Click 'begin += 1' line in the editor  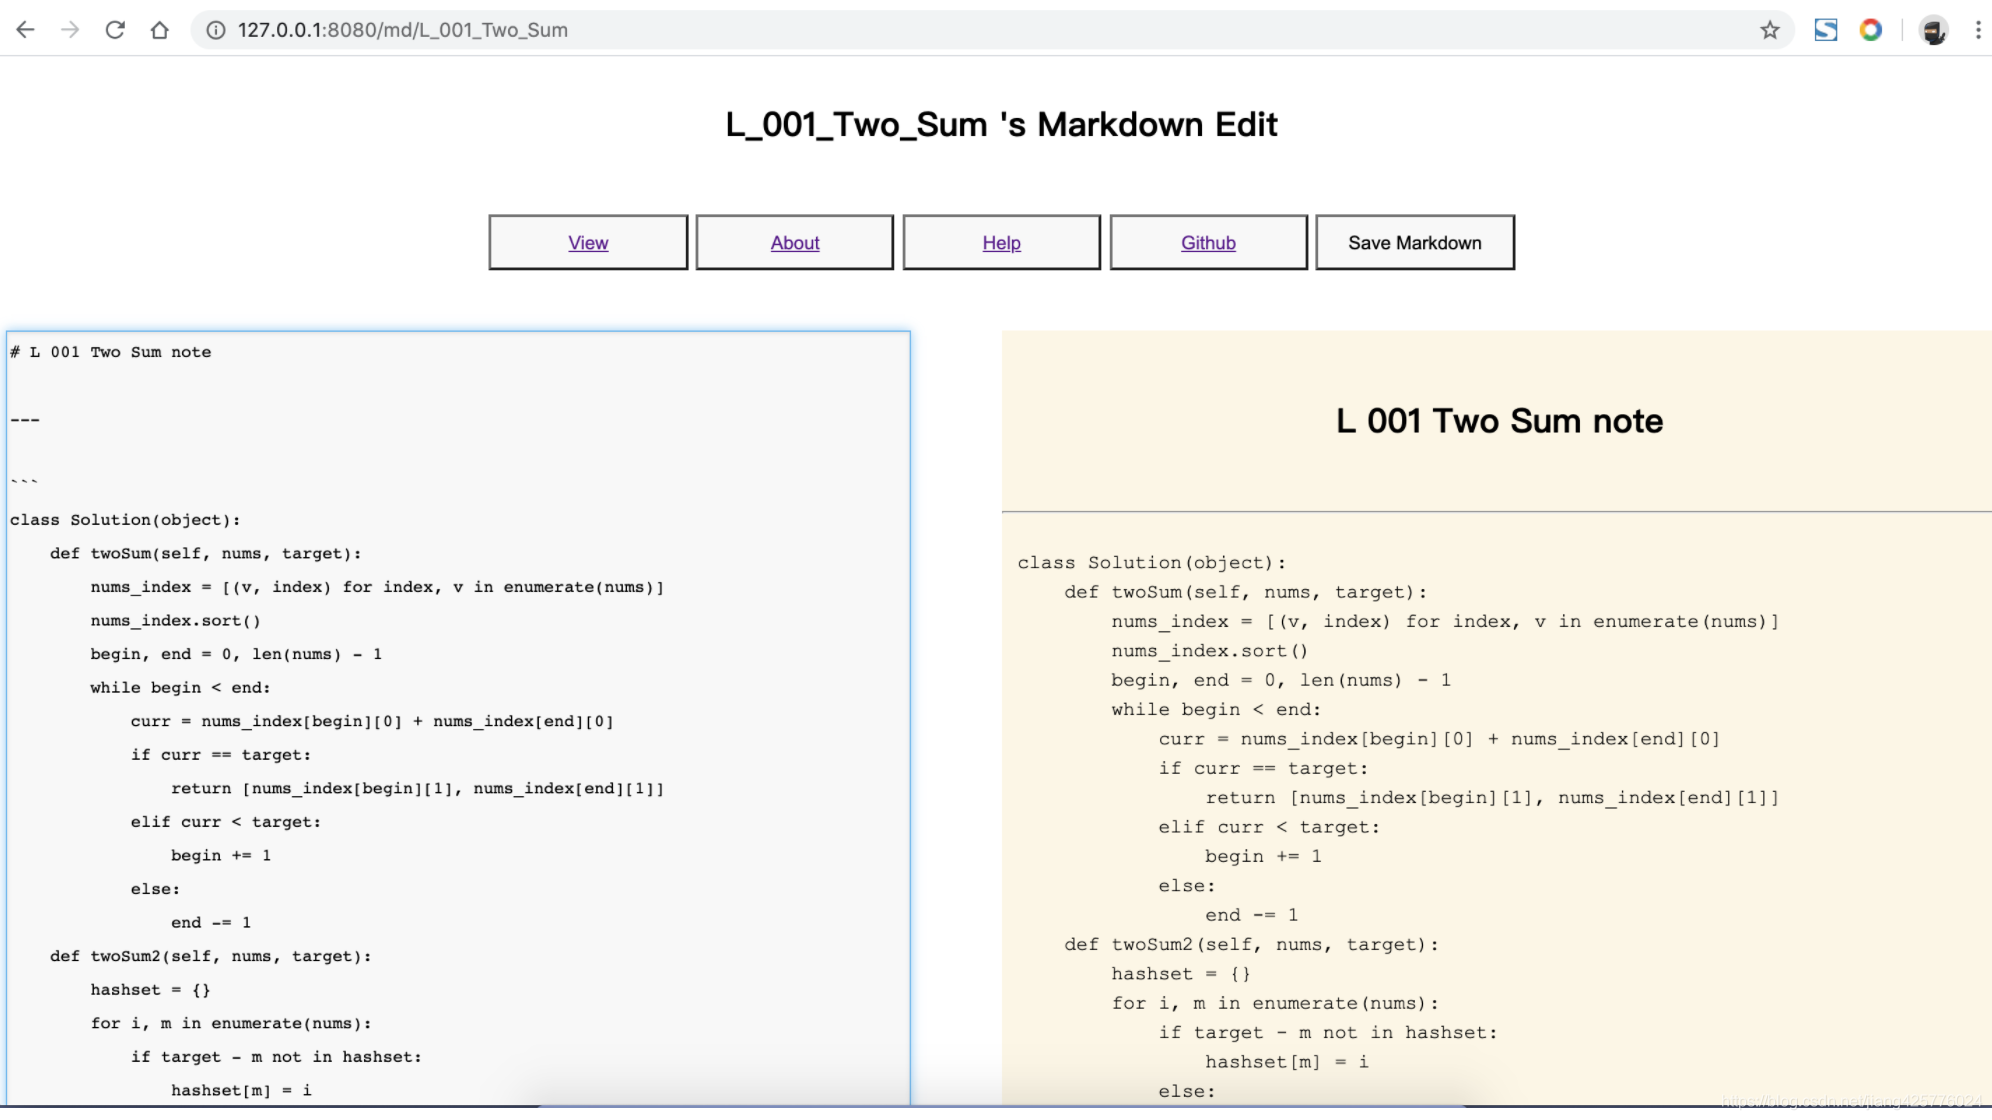coord(221,856)
